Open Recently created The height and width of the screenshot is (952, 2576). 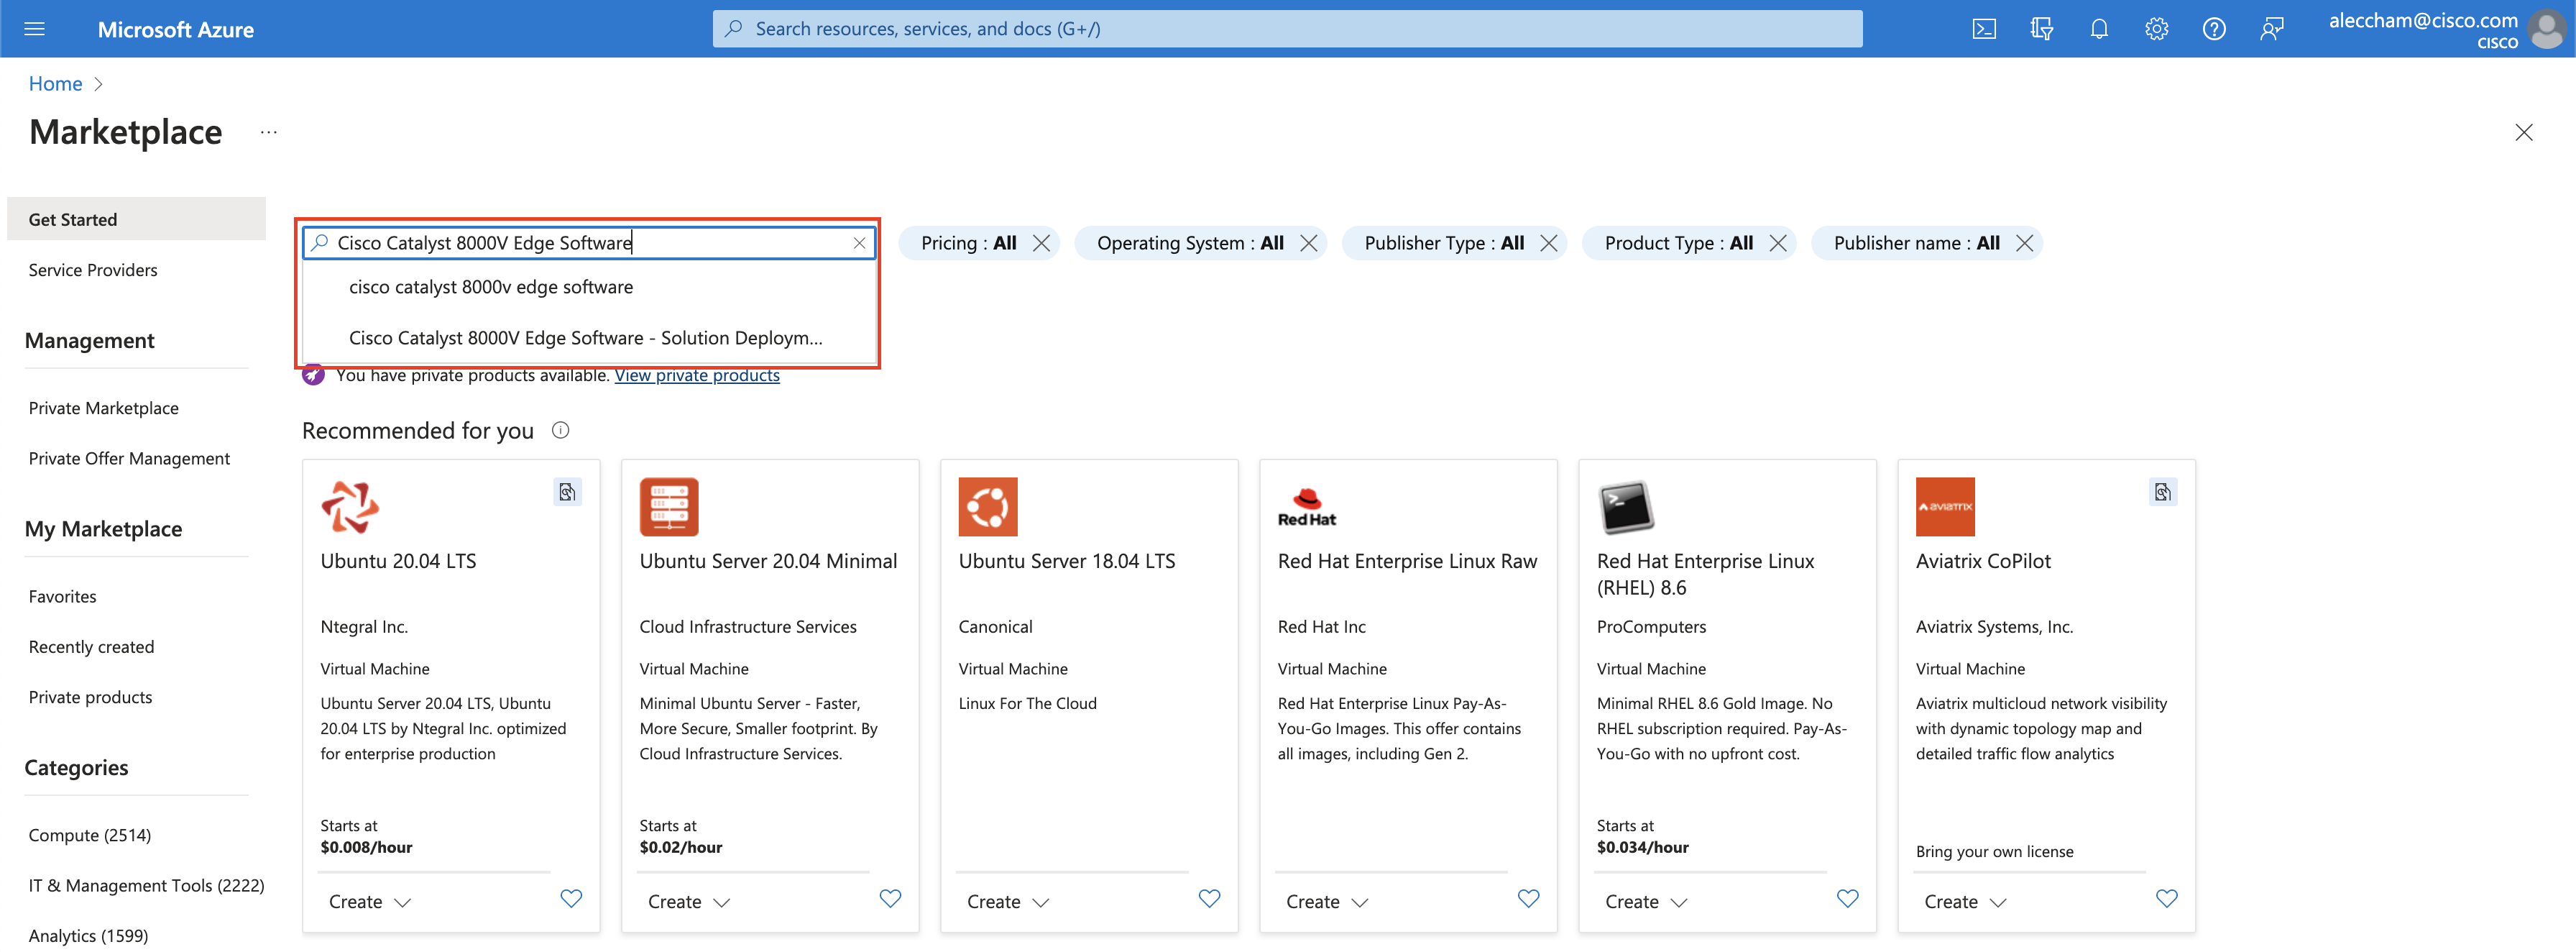click(x=91, y=647)
